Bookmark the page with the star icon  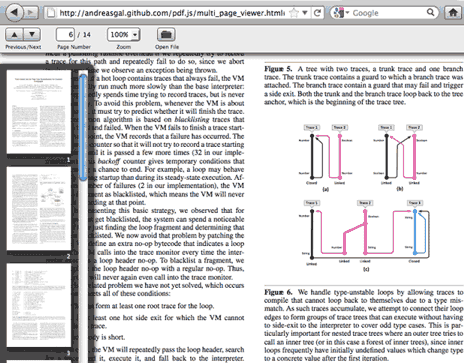click(x=294, y=13)
